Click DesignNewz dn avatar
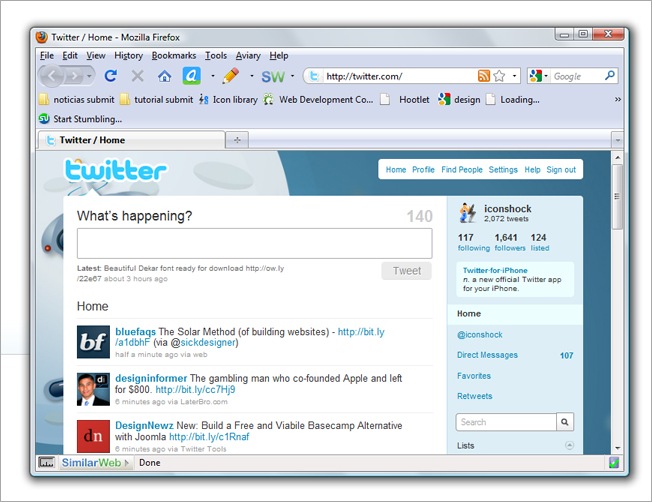Image resolution: width=652 pixels, height=502 pixels. tap(93, 436)
